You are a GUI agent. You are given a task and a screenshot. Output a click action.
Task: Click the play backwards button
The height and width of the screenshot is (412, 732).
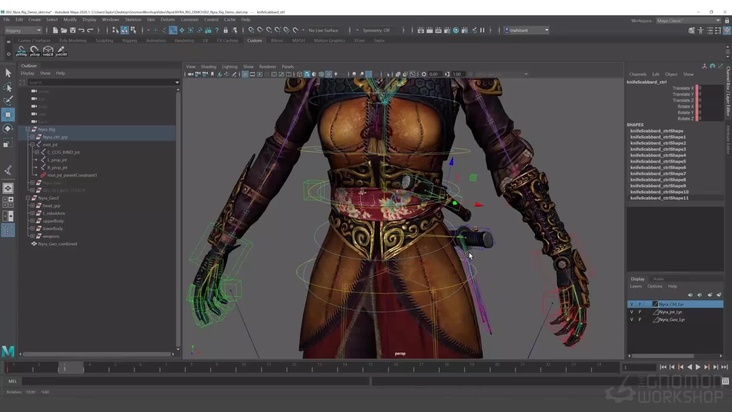[x=690, y=367]
